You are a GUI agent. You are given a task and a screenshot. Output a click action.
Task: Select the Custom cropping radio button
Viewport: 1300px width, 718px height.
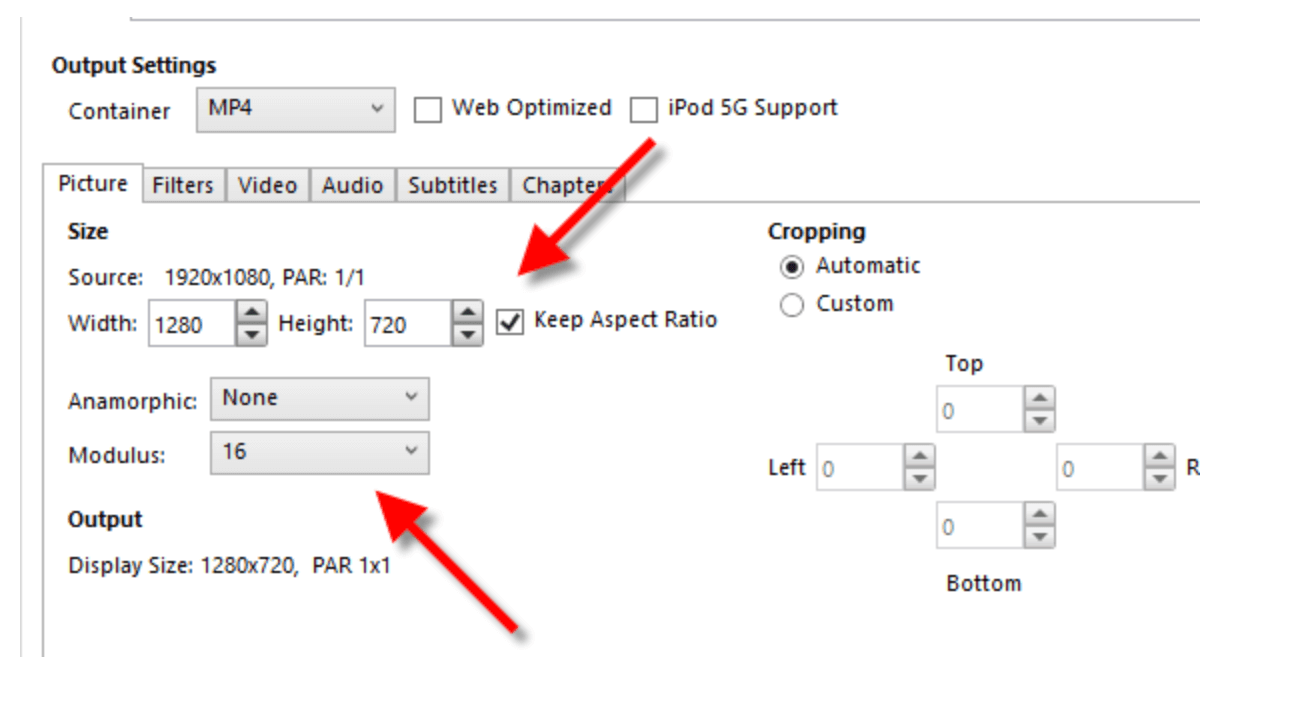point(792,305)
